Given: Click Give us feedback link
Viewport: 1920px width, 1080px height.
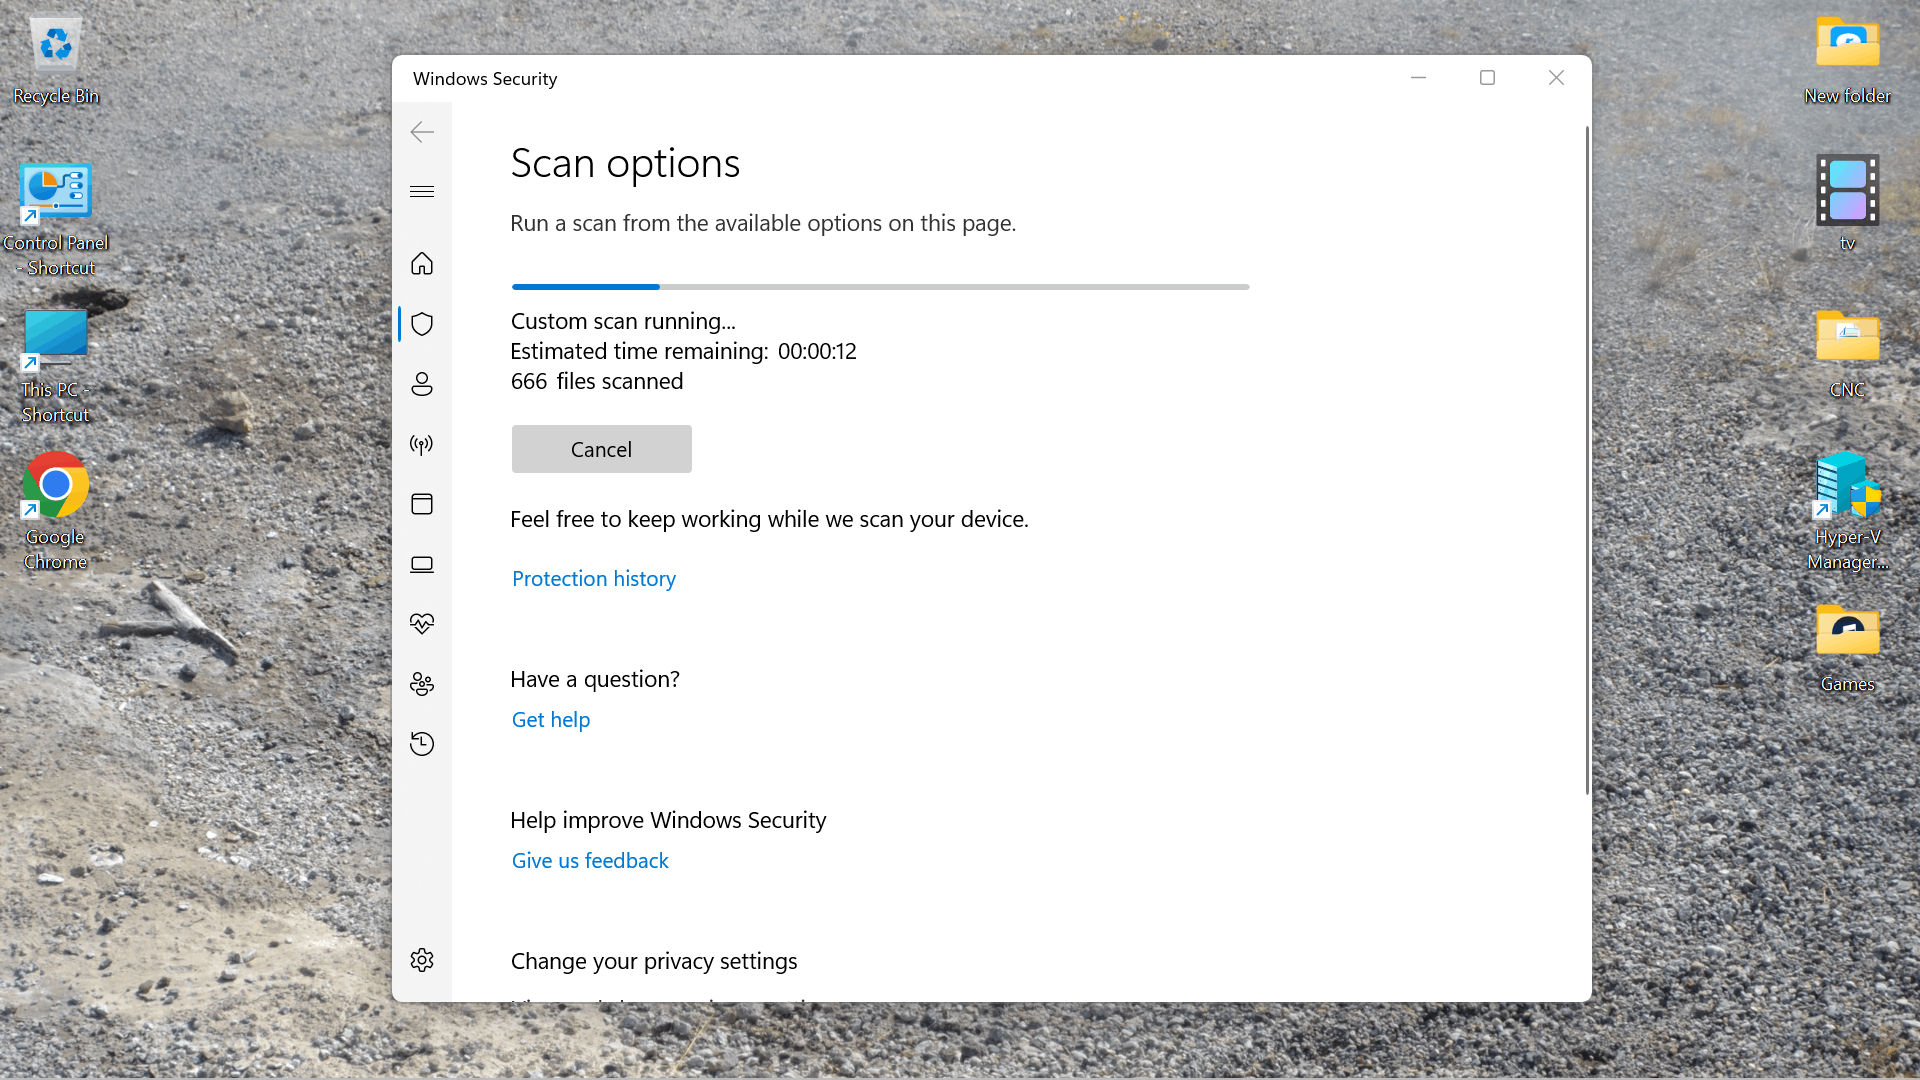Looking at the screenshot, I should pos(590,861).
